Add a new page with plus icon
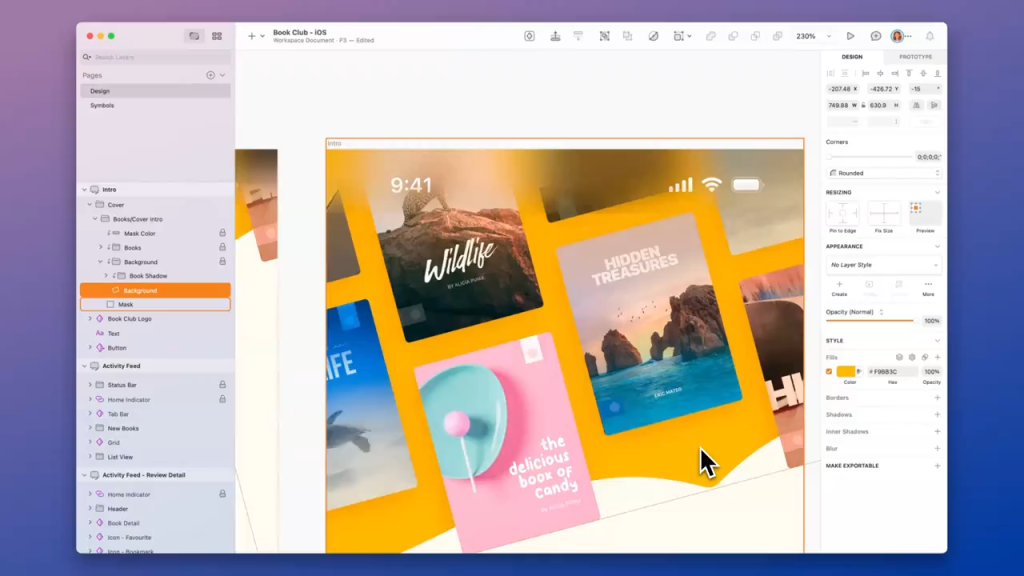Viewport: 1024px width, 576px height. tap(210, 75)
